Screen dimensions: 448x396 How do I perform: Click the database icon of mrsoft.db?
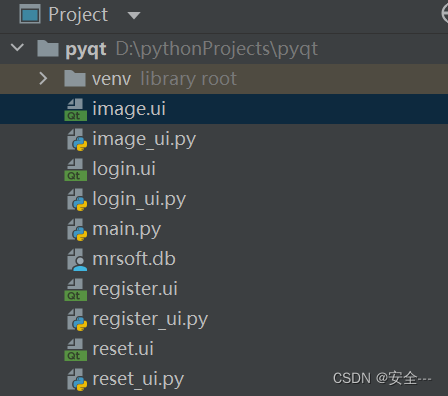coord(77,259)
